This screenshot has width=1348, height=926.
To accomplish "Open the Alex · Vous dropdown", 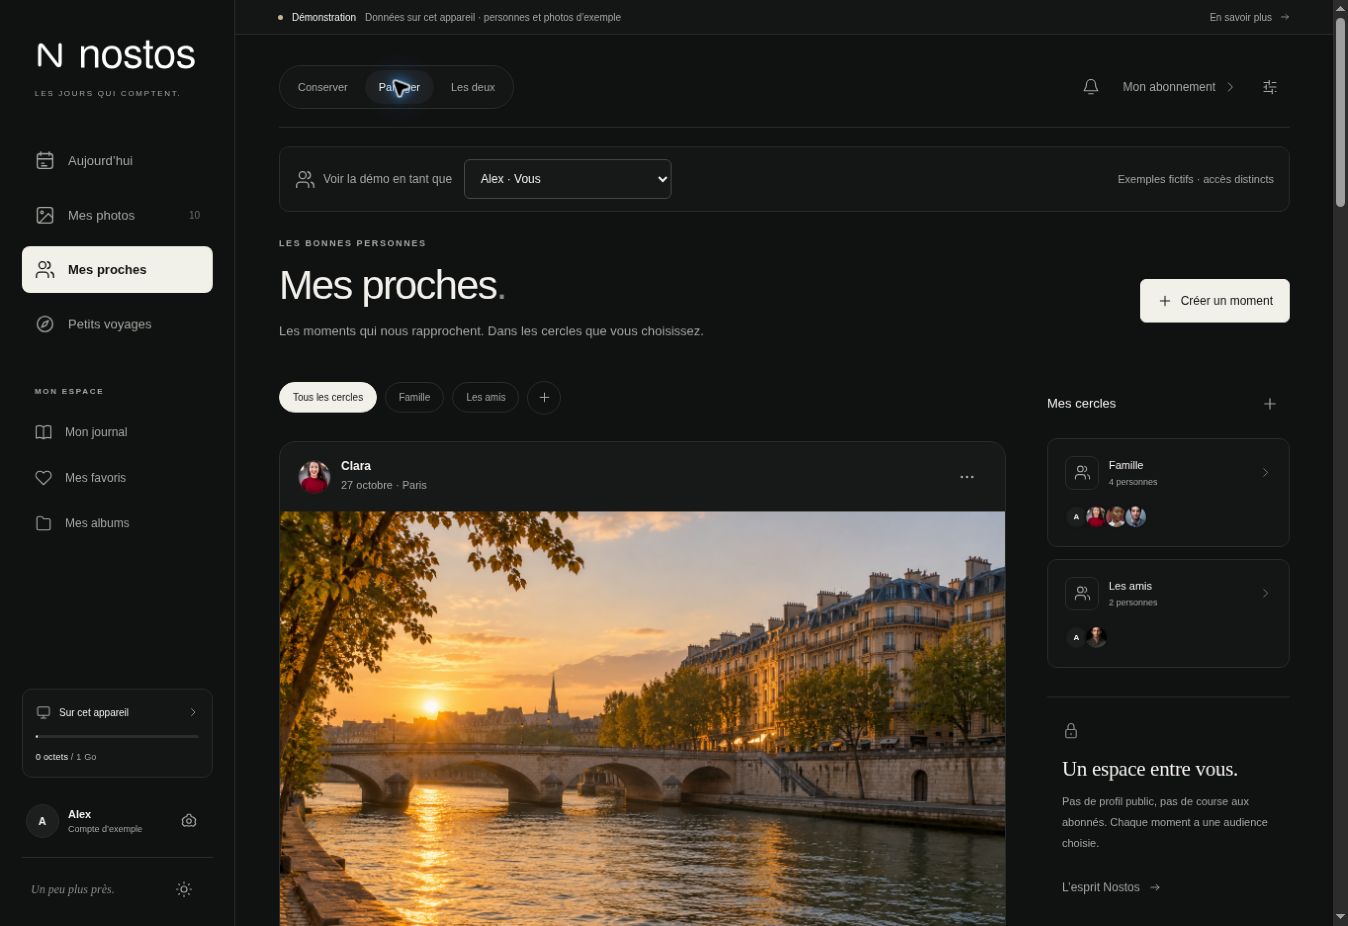I will tap(567, 179).
